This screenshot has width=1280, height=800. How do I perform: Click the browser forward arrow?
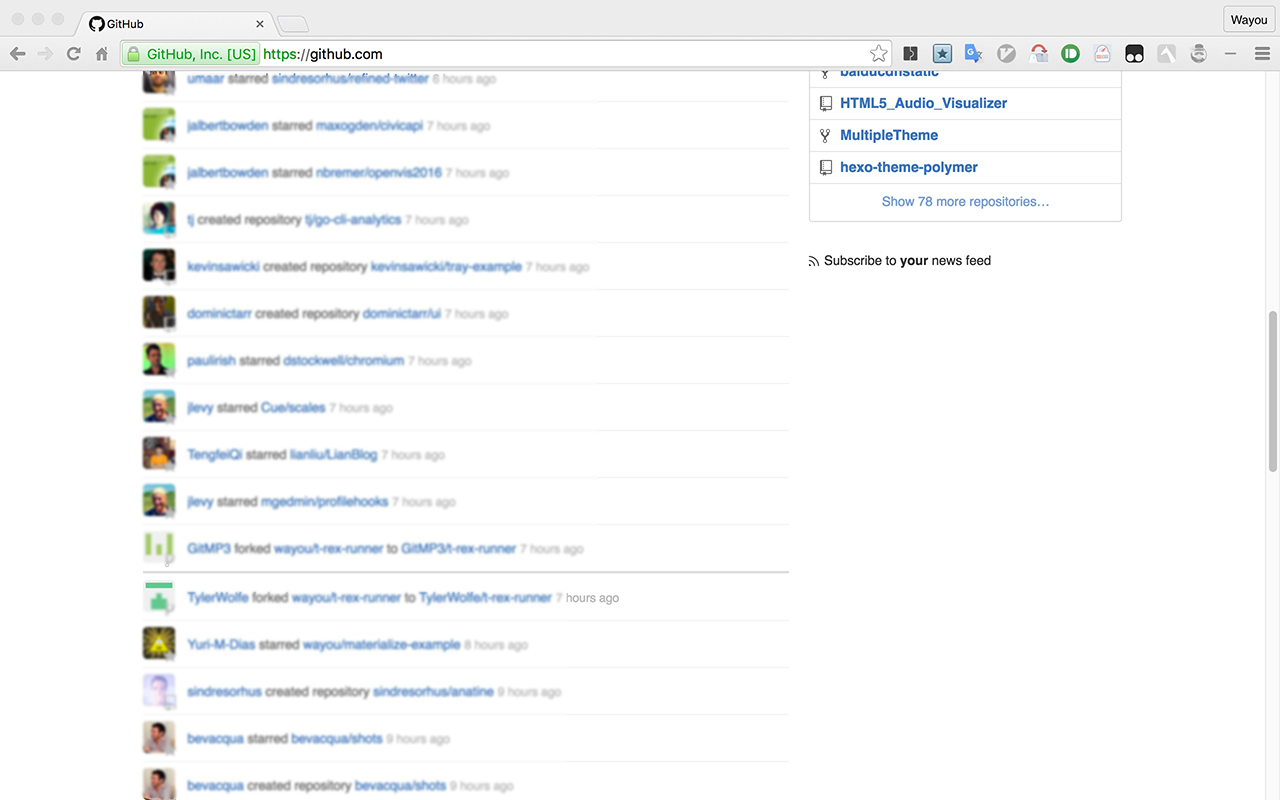pos(45,54)
